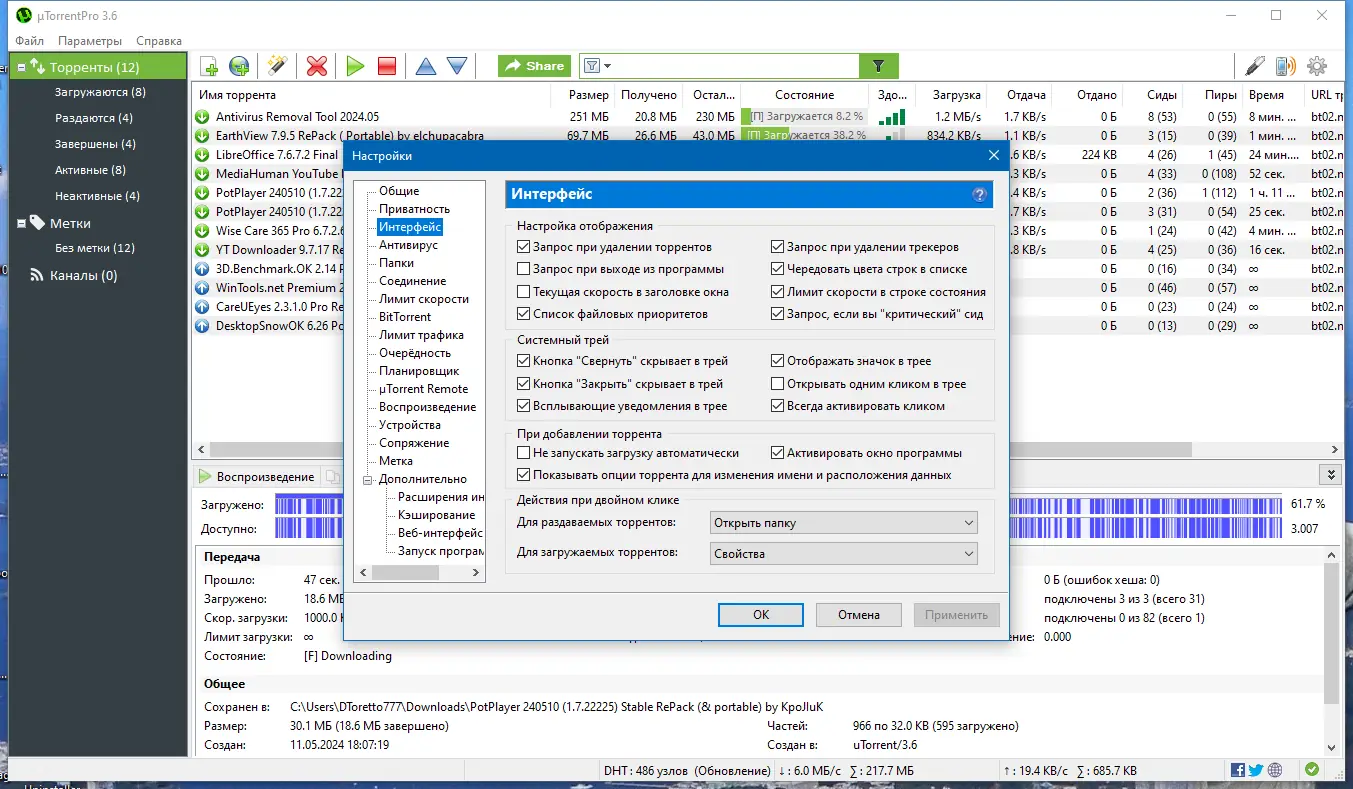Collapse the Дополнительно tree node
1353x789 pixels.
(368, 479)
